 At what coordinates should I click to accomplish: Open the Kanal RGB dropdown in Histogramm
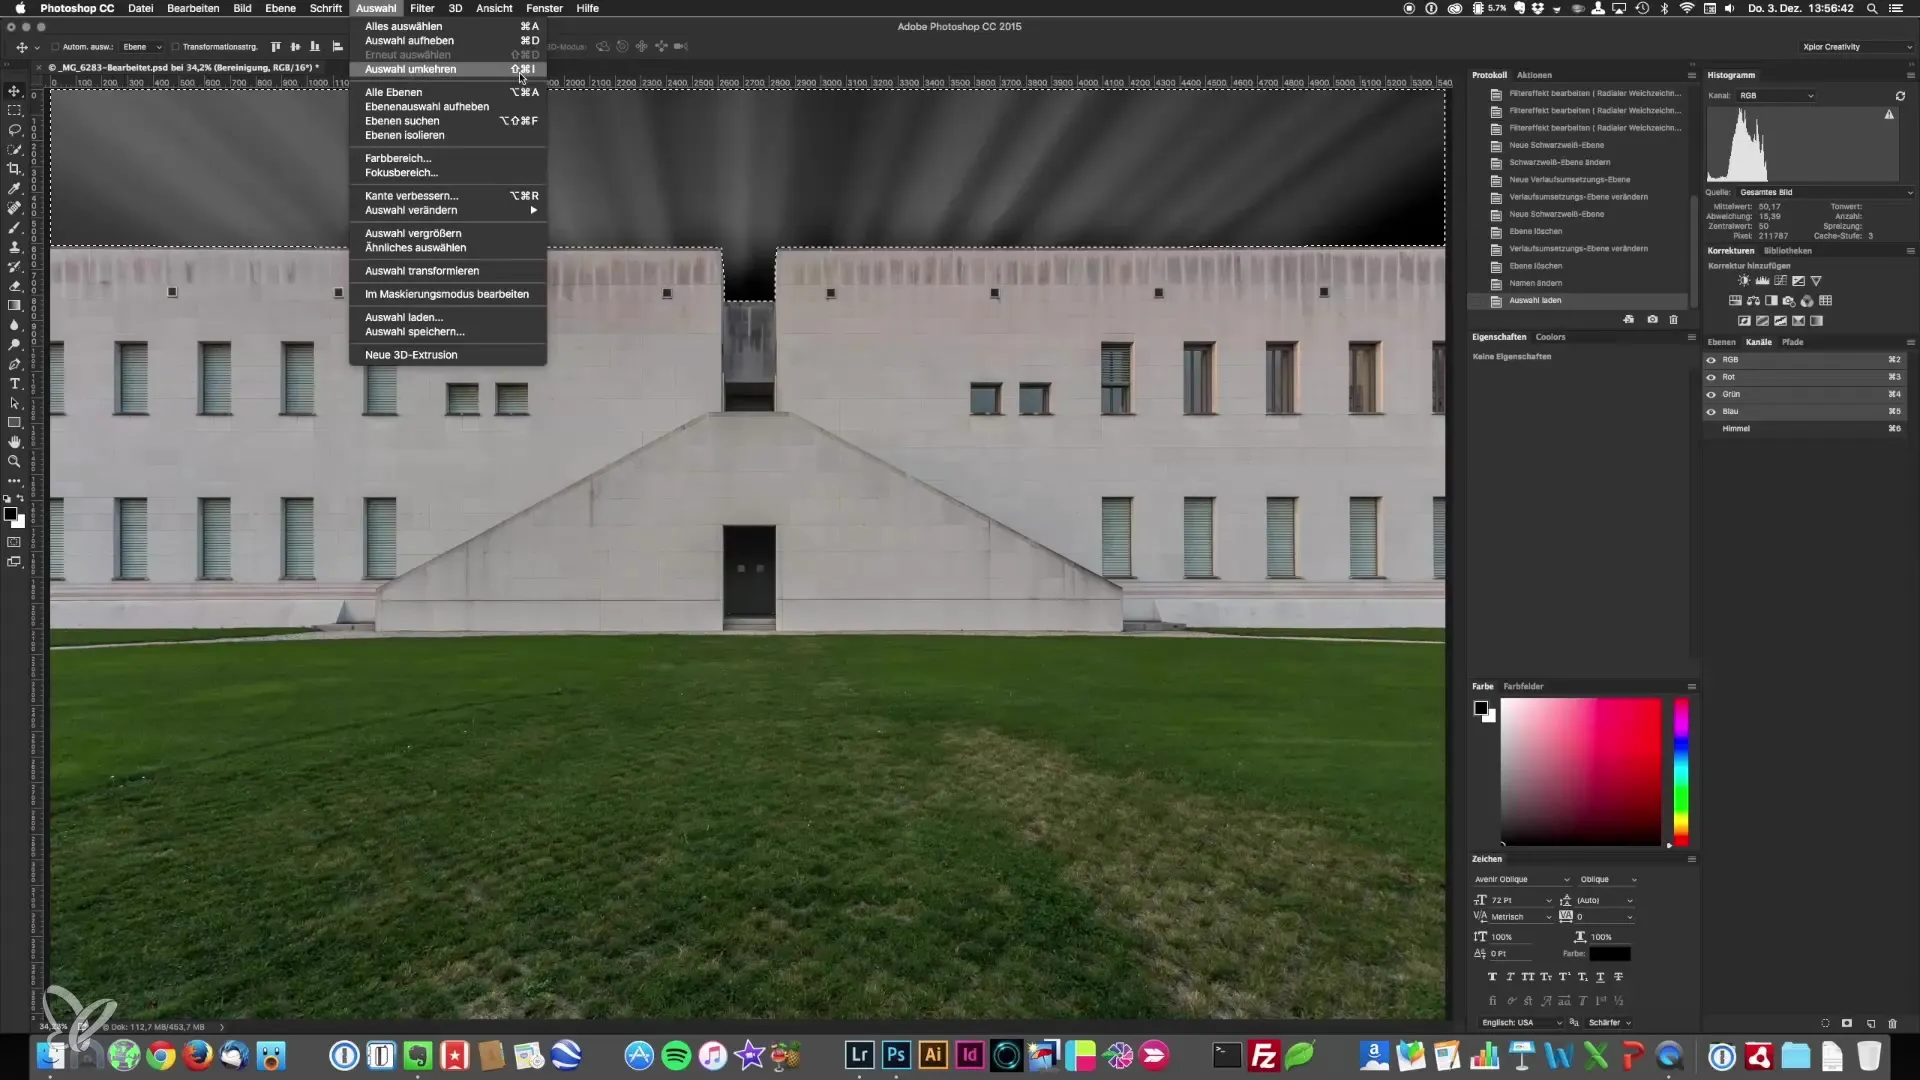(x=1776, y=96)
